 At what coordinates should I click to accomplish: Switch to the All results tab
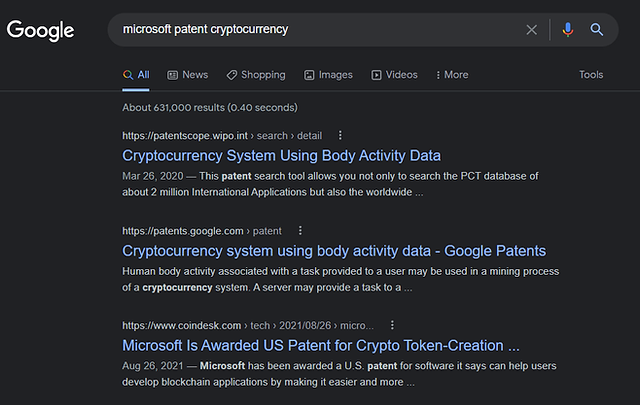coord(136,75)
